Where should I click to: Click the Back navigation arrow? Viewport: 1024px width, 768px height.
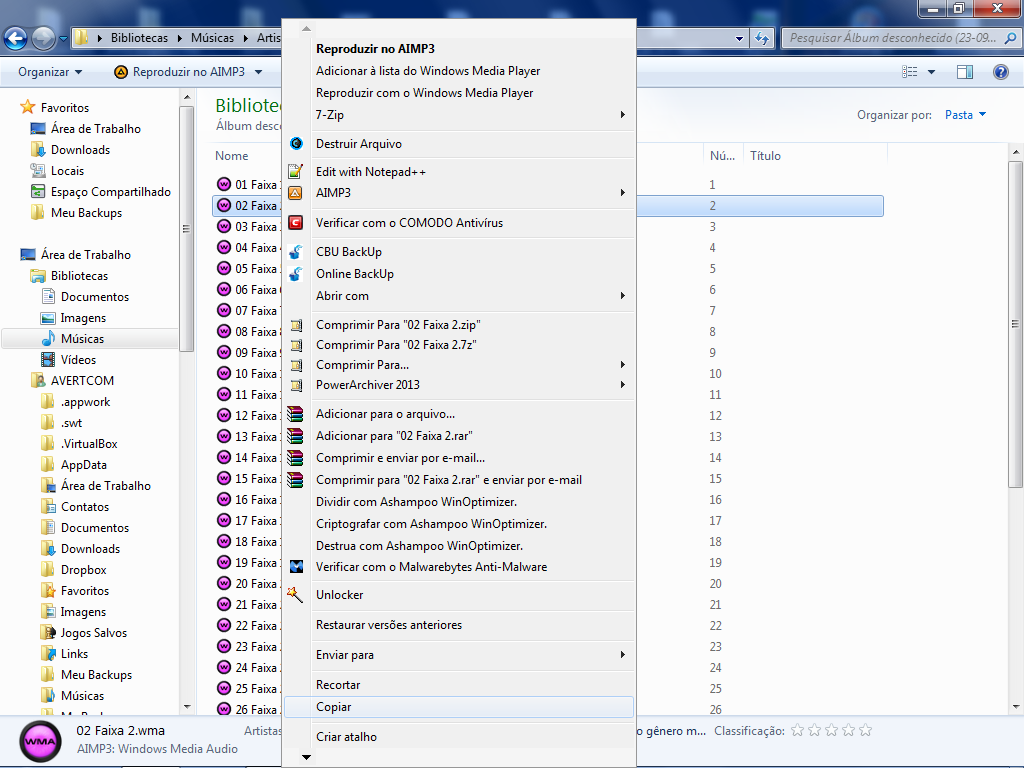click(16, 39)
